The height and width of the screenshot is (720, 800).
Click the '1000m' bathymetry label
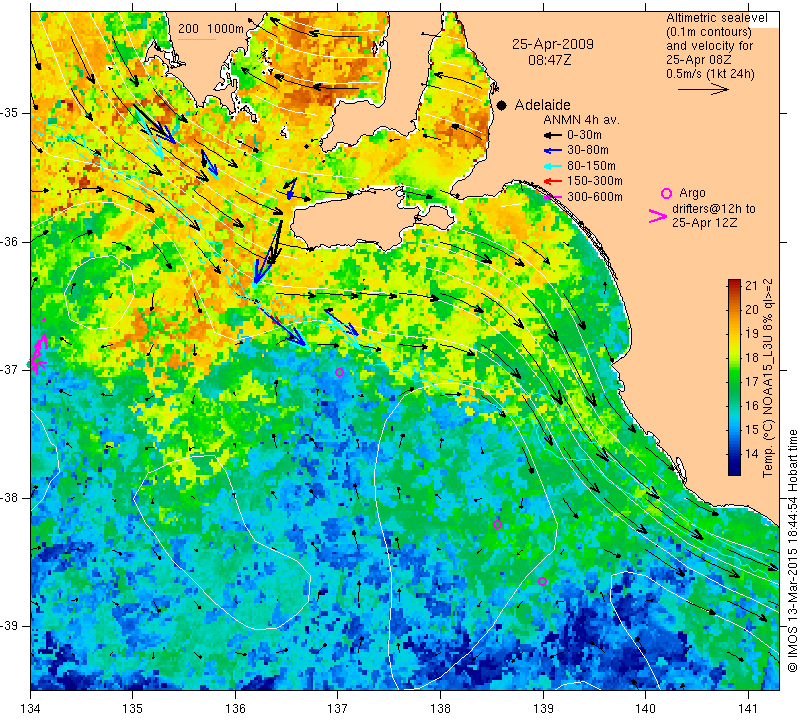tap(226, 29)
